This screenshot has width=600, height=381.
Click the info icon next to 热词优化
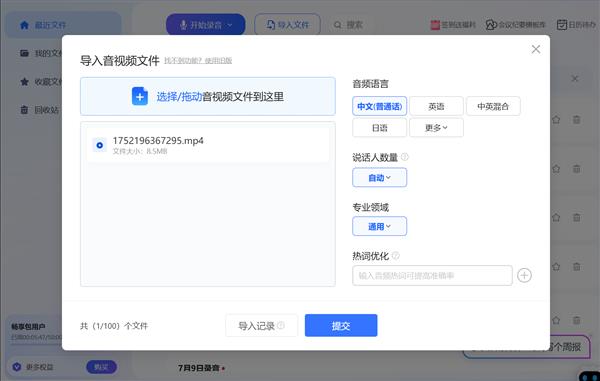(396, 256)
